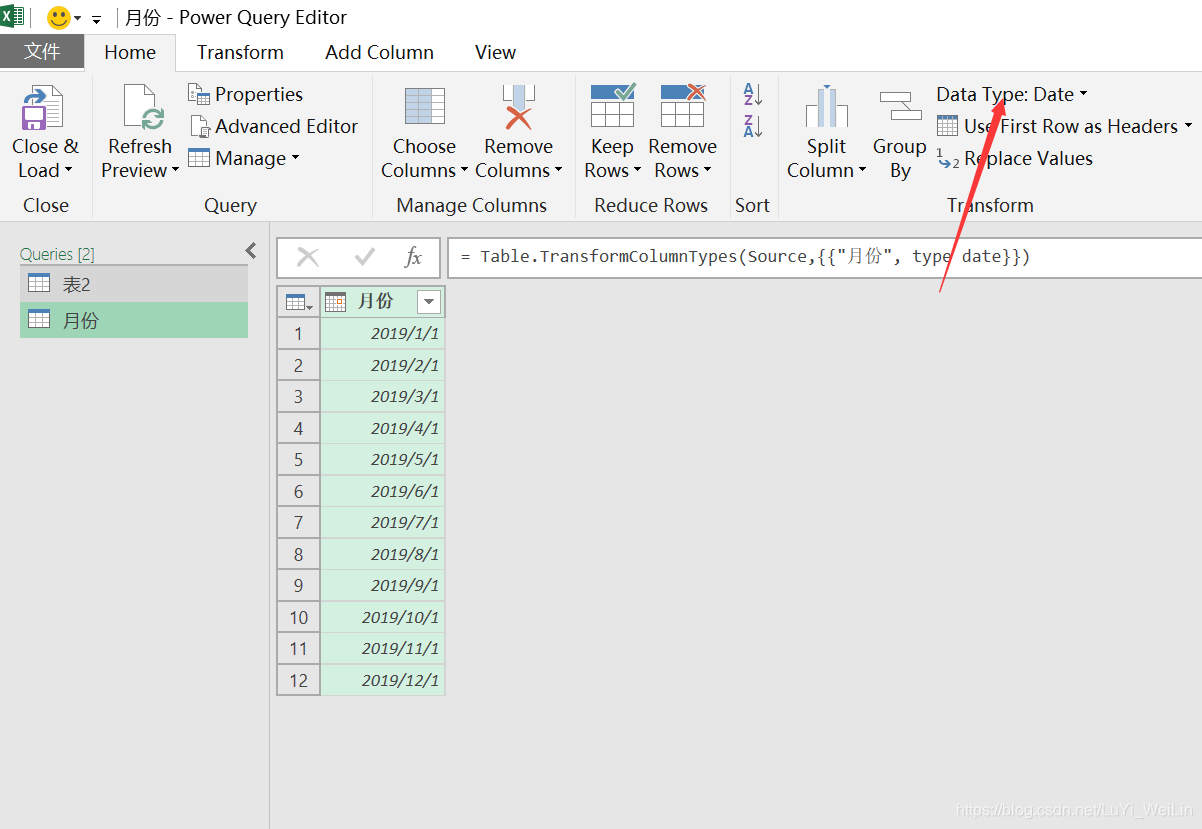The height and width of the screenshot is (829, 1202).
Task: Click the cell 2019/5/1
Action: 383,459
